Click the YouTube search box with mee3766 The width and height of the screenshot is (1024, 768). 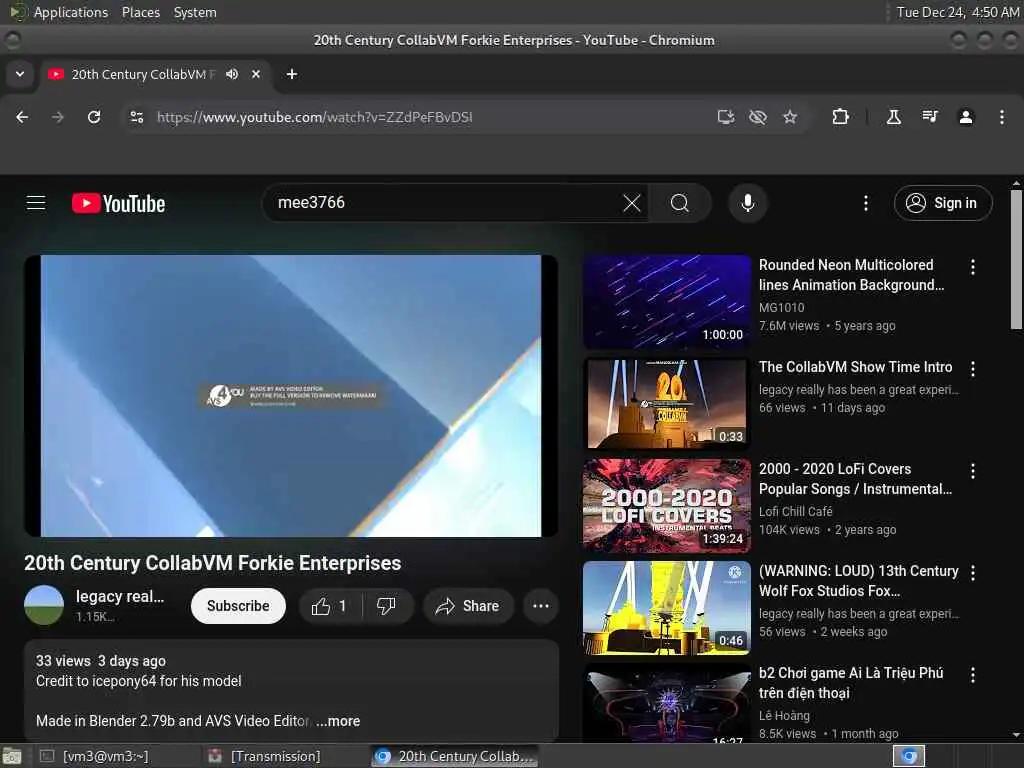point(444,203)
